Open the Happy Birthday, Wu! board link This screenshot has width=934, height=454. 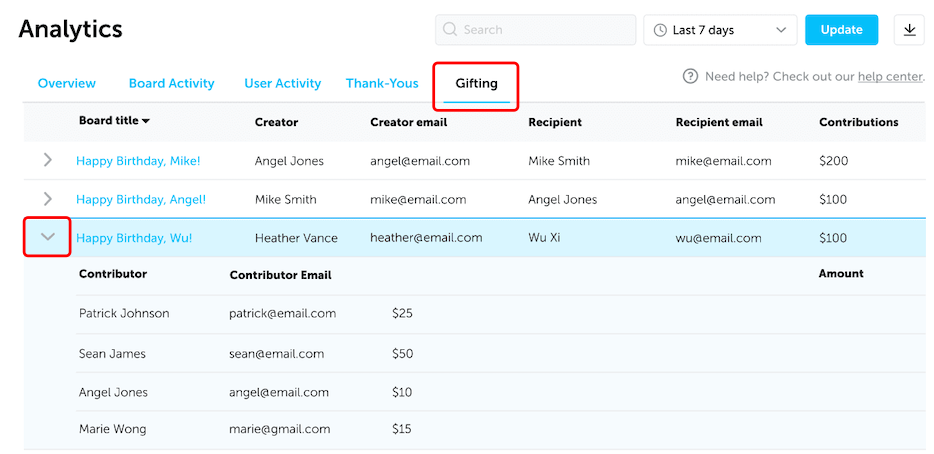point(134,238)
